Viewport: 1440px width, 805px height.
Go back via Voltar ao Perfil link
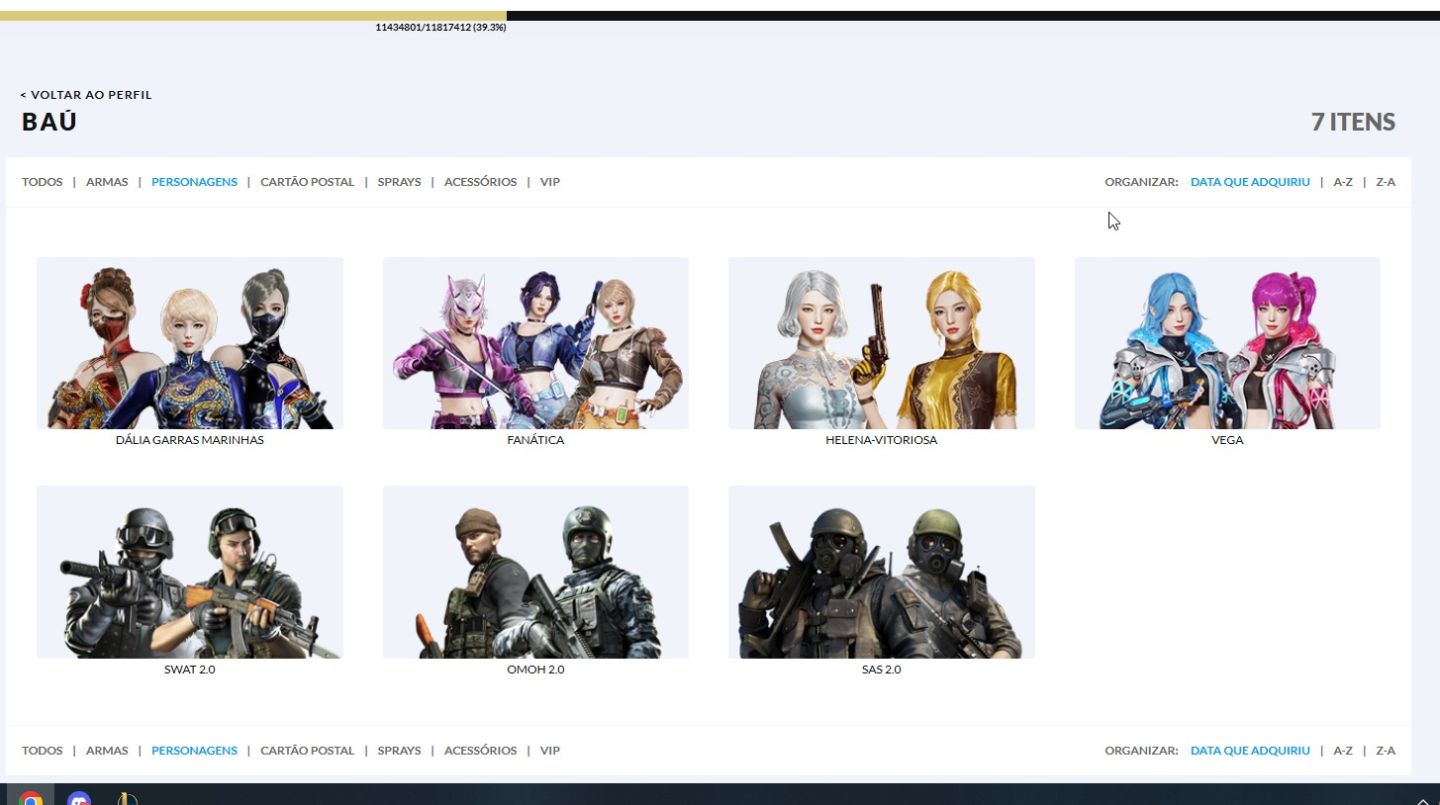pyautogui.click(x=86, y=95)
